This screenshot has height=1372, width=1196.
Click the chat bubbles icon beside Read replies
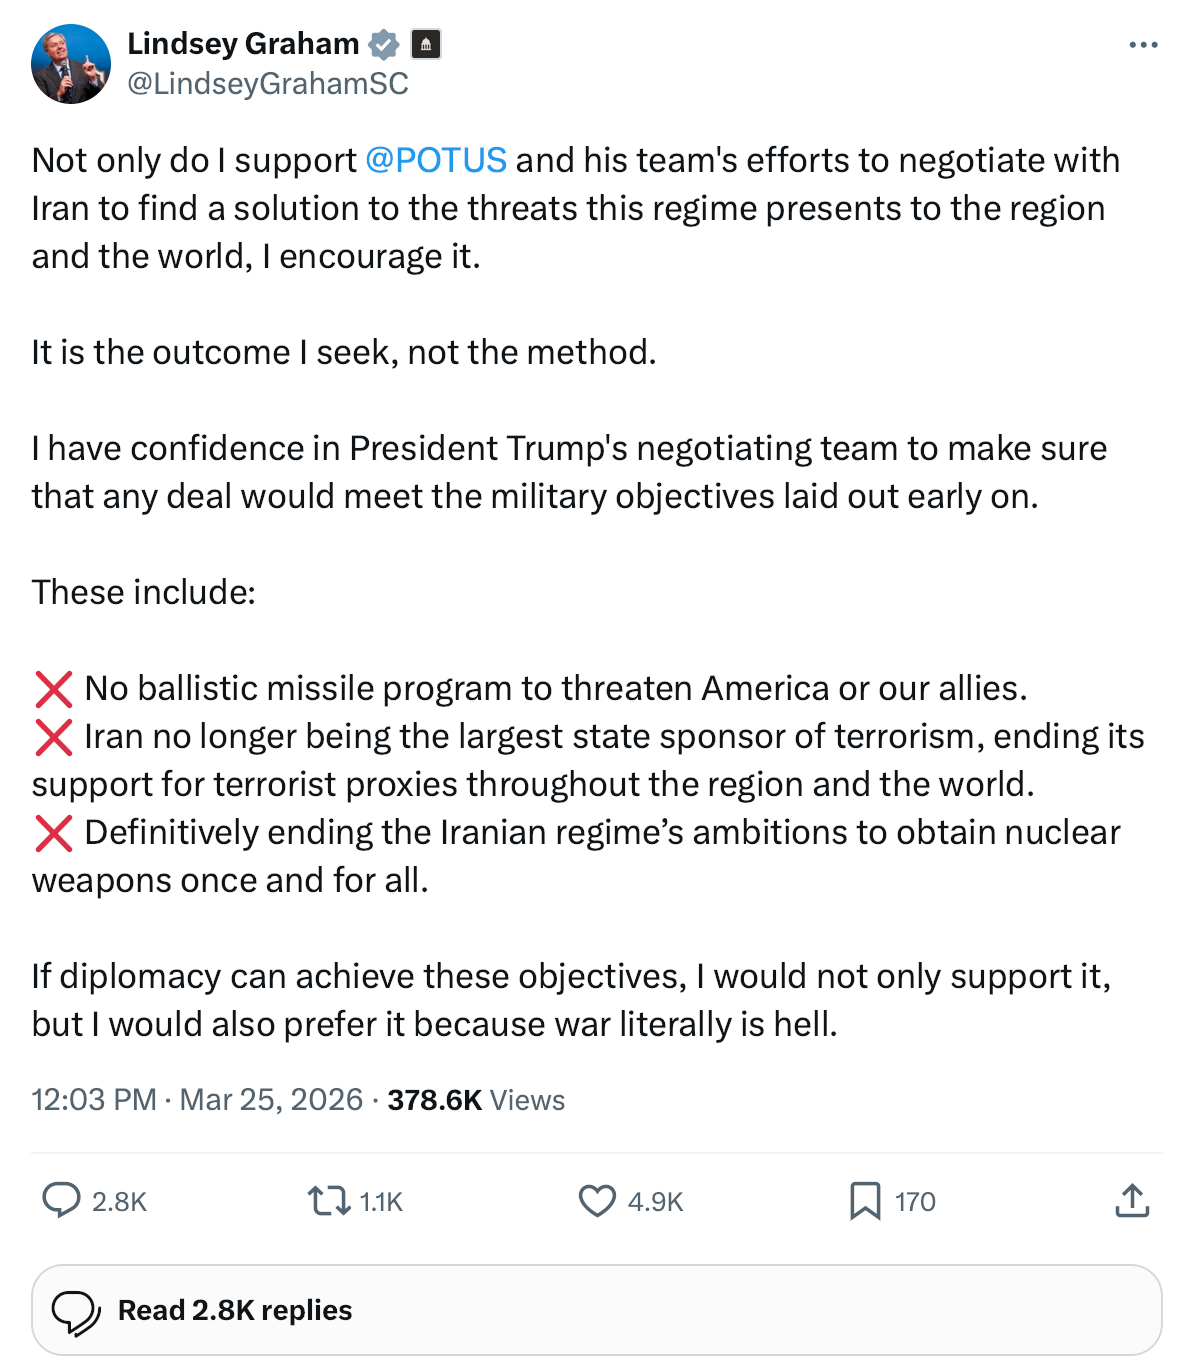click(x=76, y=1311)
